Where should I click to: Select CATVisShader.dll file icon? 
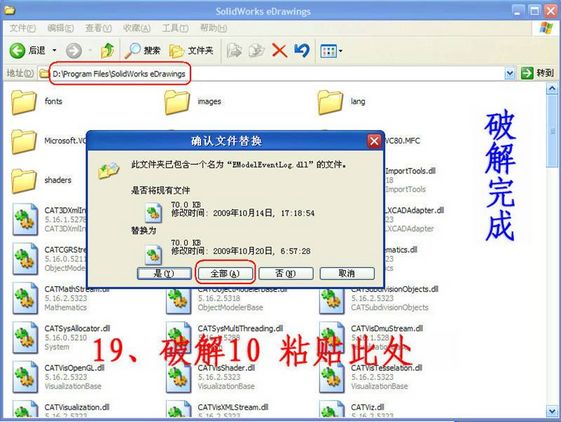pyautogui.click(x=178, y=377)
